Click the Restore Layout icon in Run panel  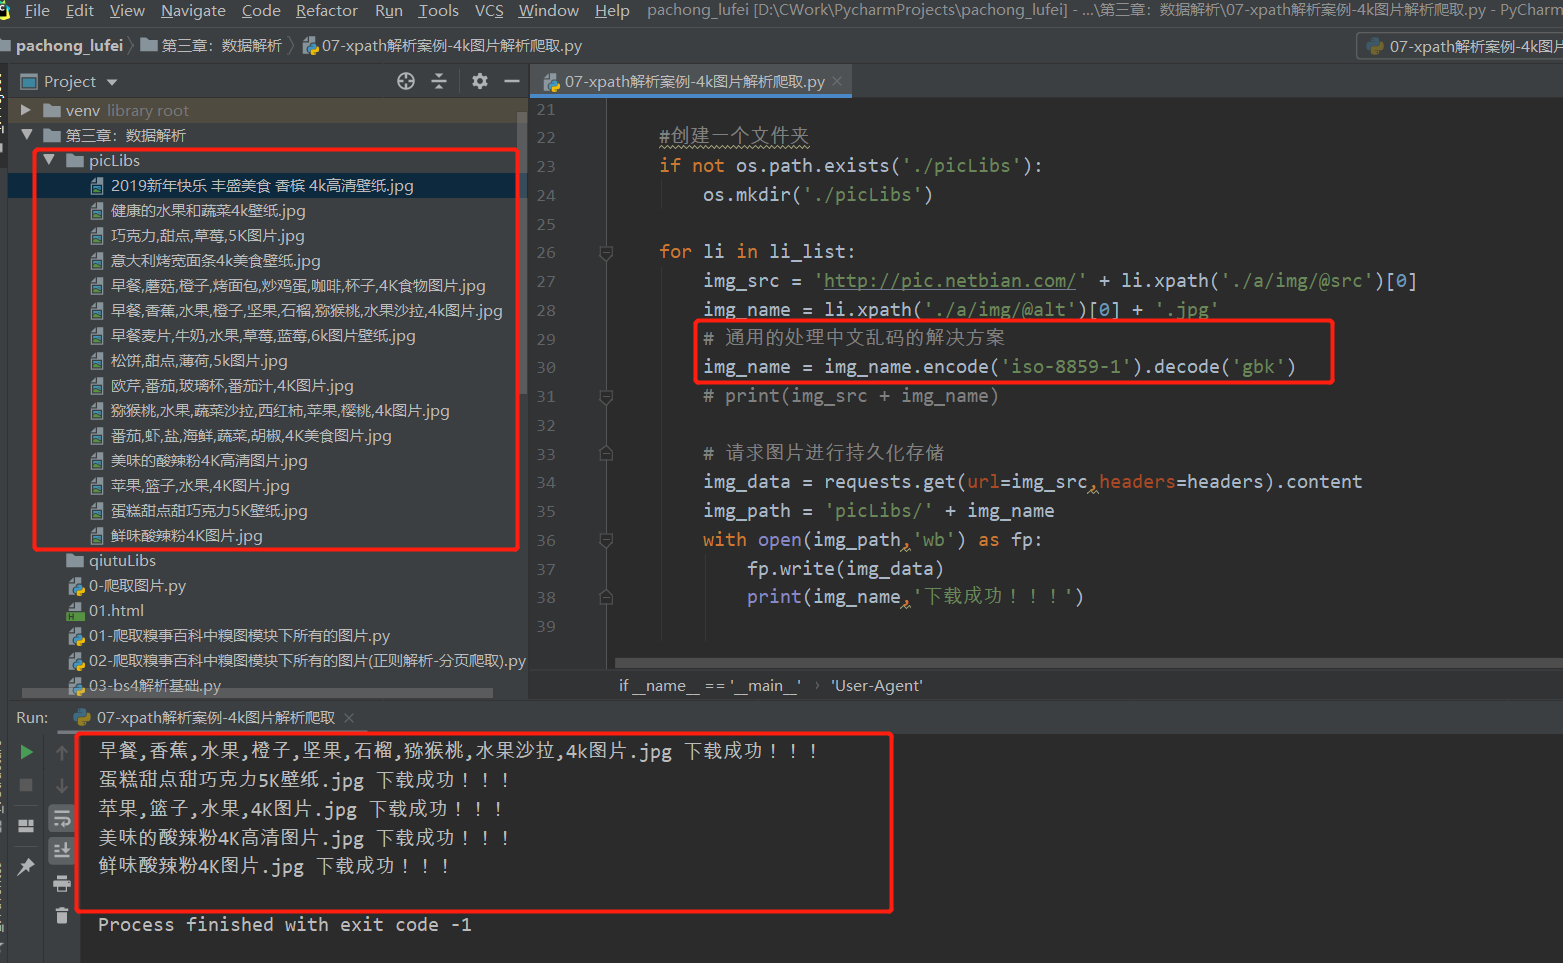pos(27,826)
